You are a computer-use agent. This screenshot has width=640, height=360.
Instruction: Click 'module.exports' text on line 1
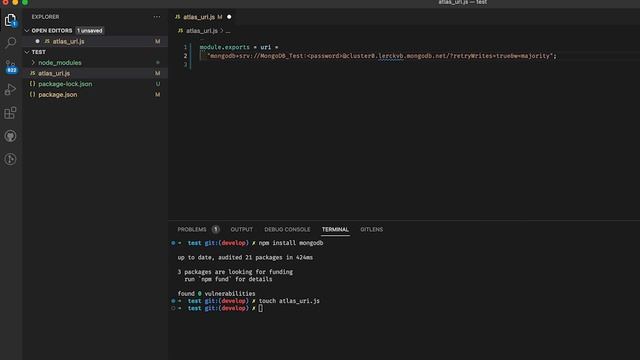pos(224,47)
